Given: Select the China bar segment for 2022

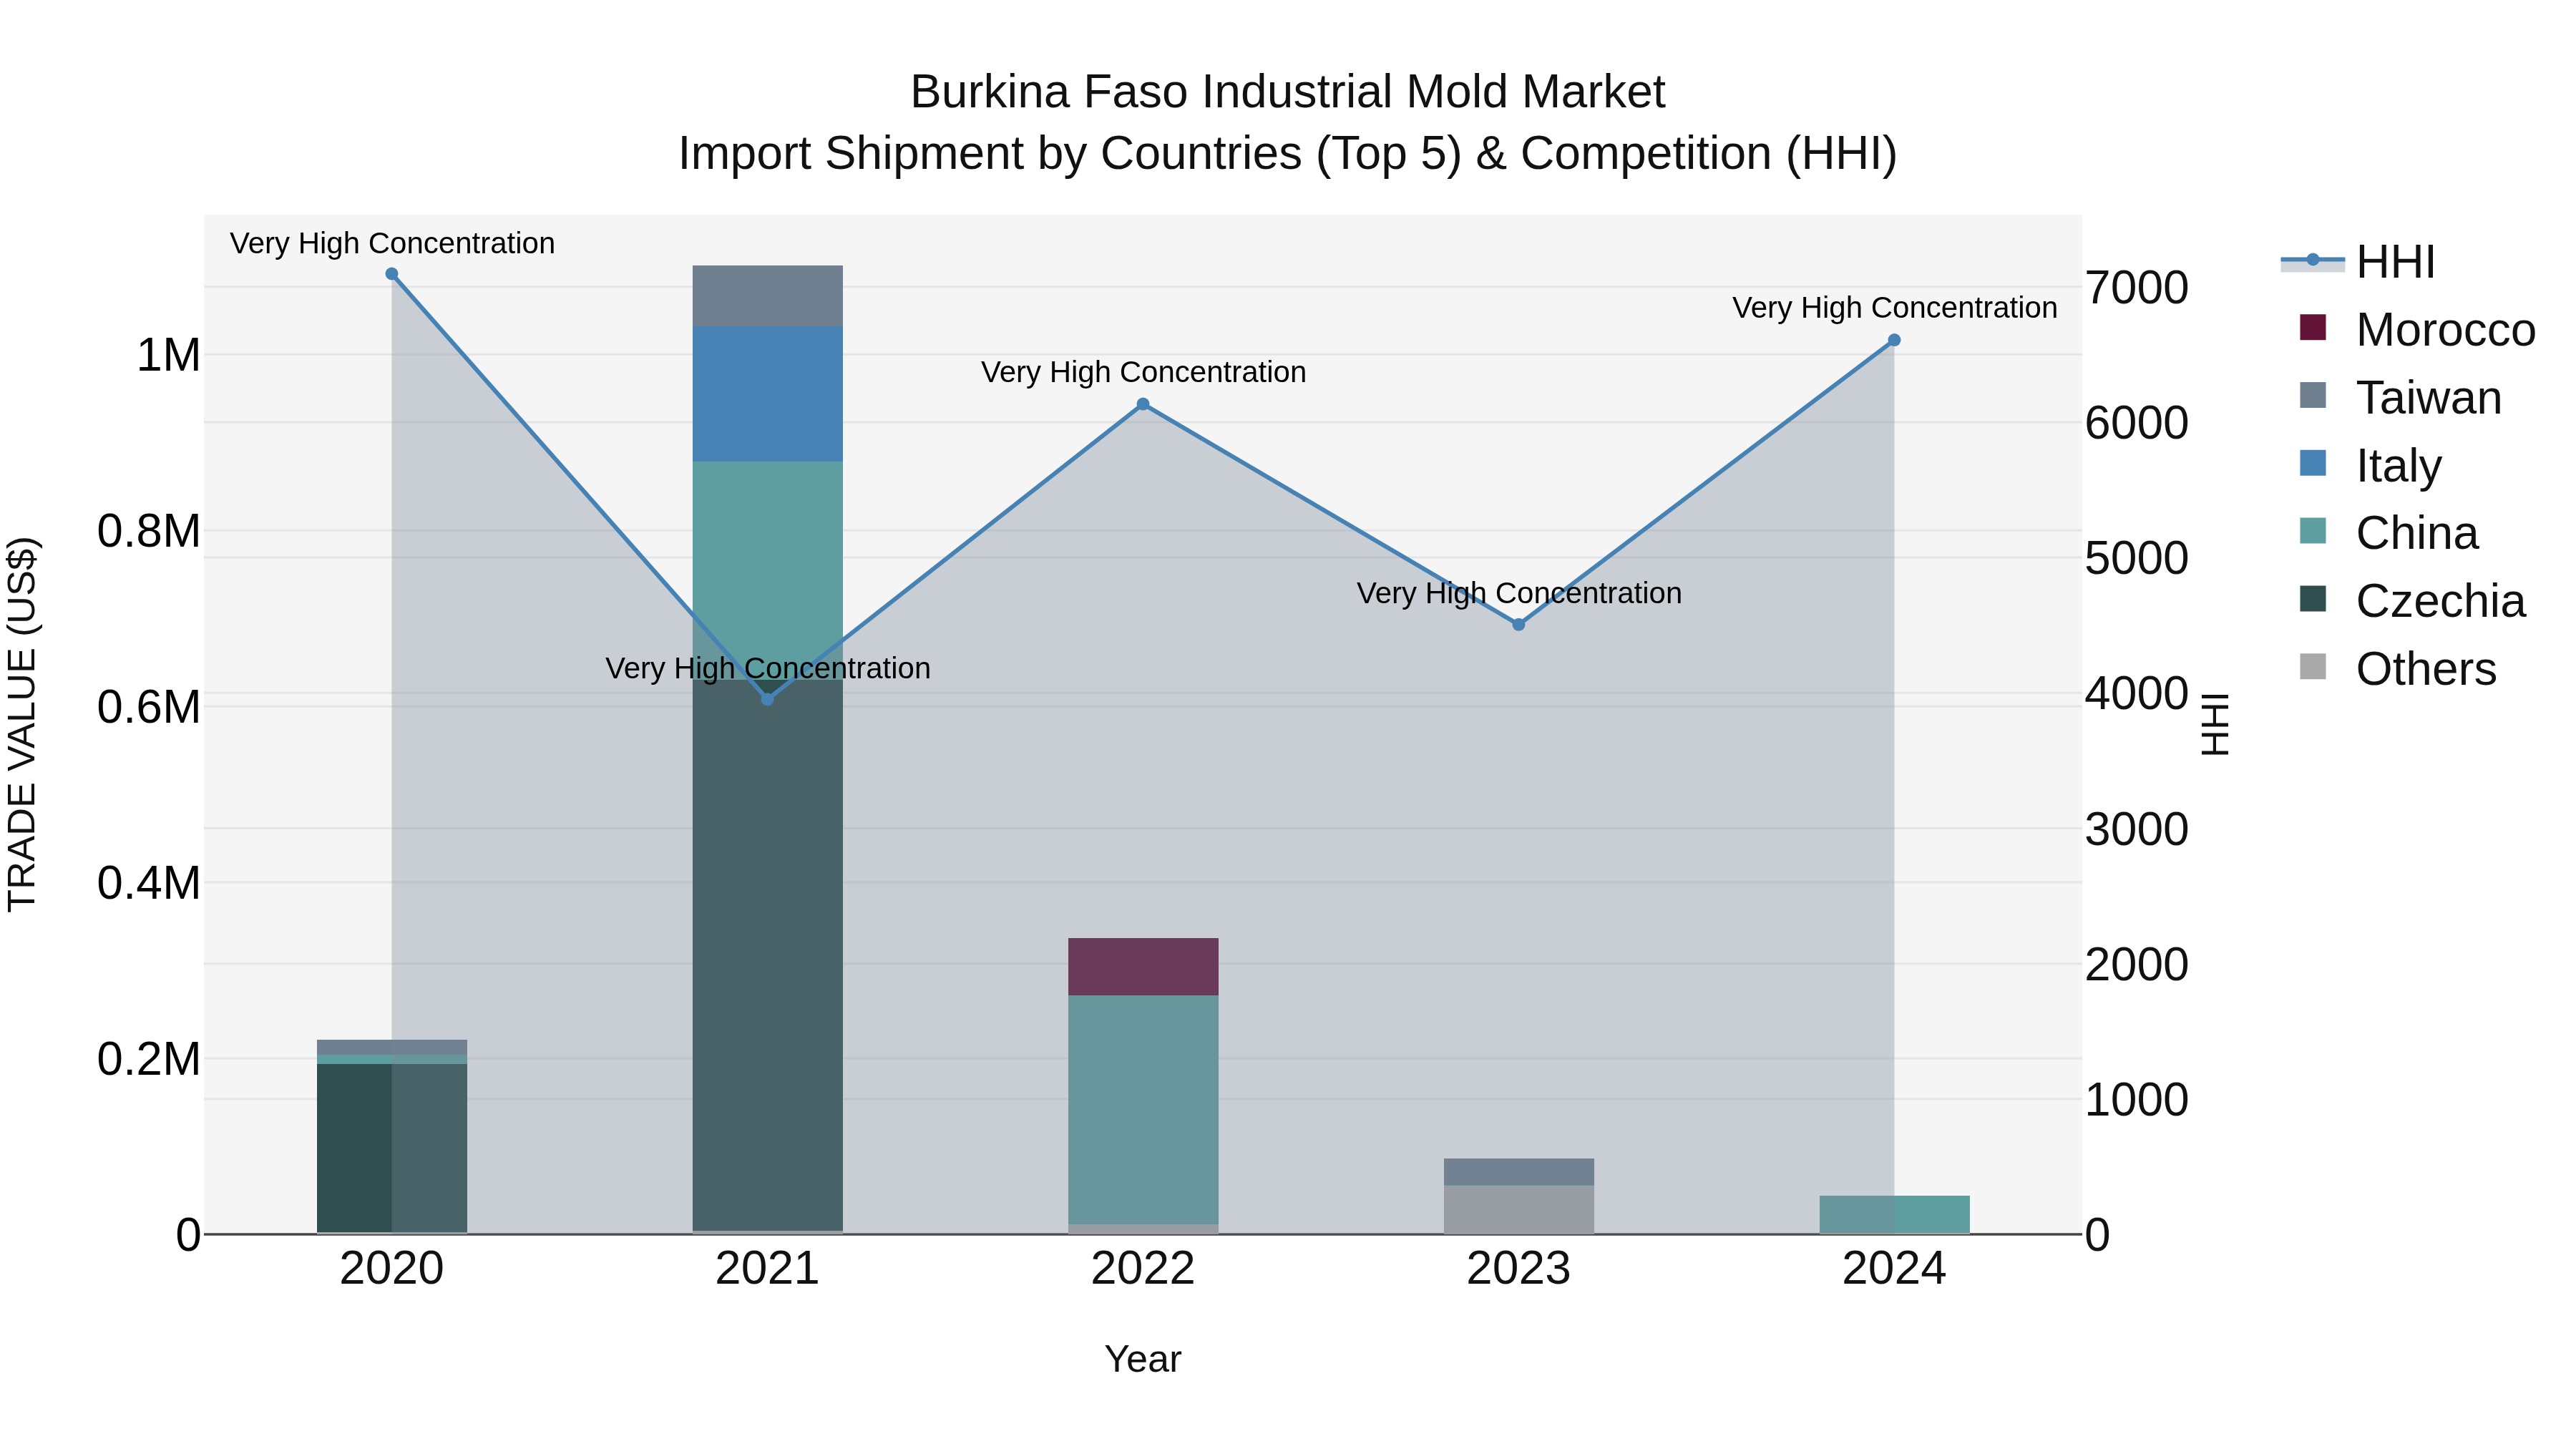Looking at the screenshot, I should pyautogui.click(x=1143, y=1109).
